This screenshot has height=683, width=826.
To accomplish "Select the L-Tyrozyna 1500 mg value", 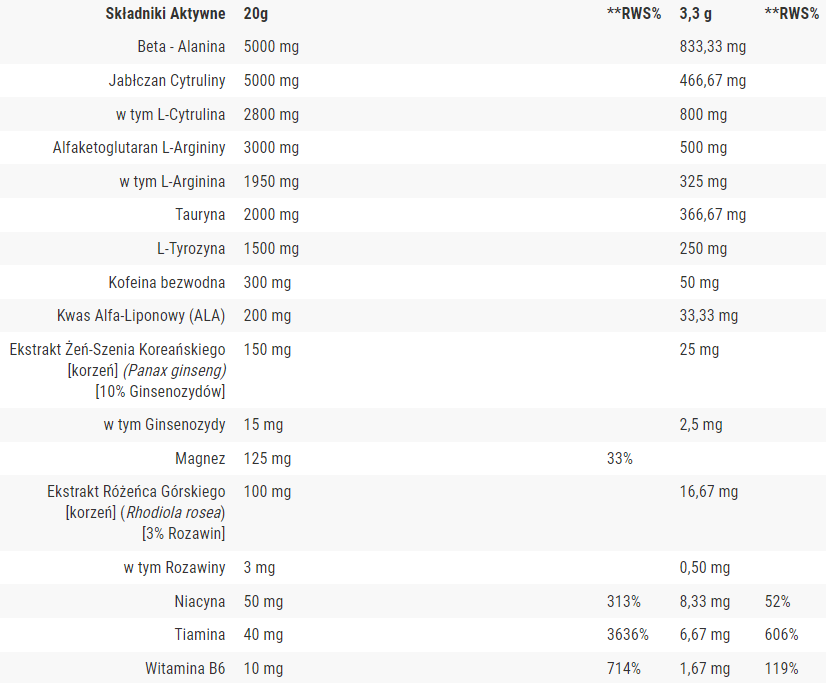I will [x=271, y=249].
